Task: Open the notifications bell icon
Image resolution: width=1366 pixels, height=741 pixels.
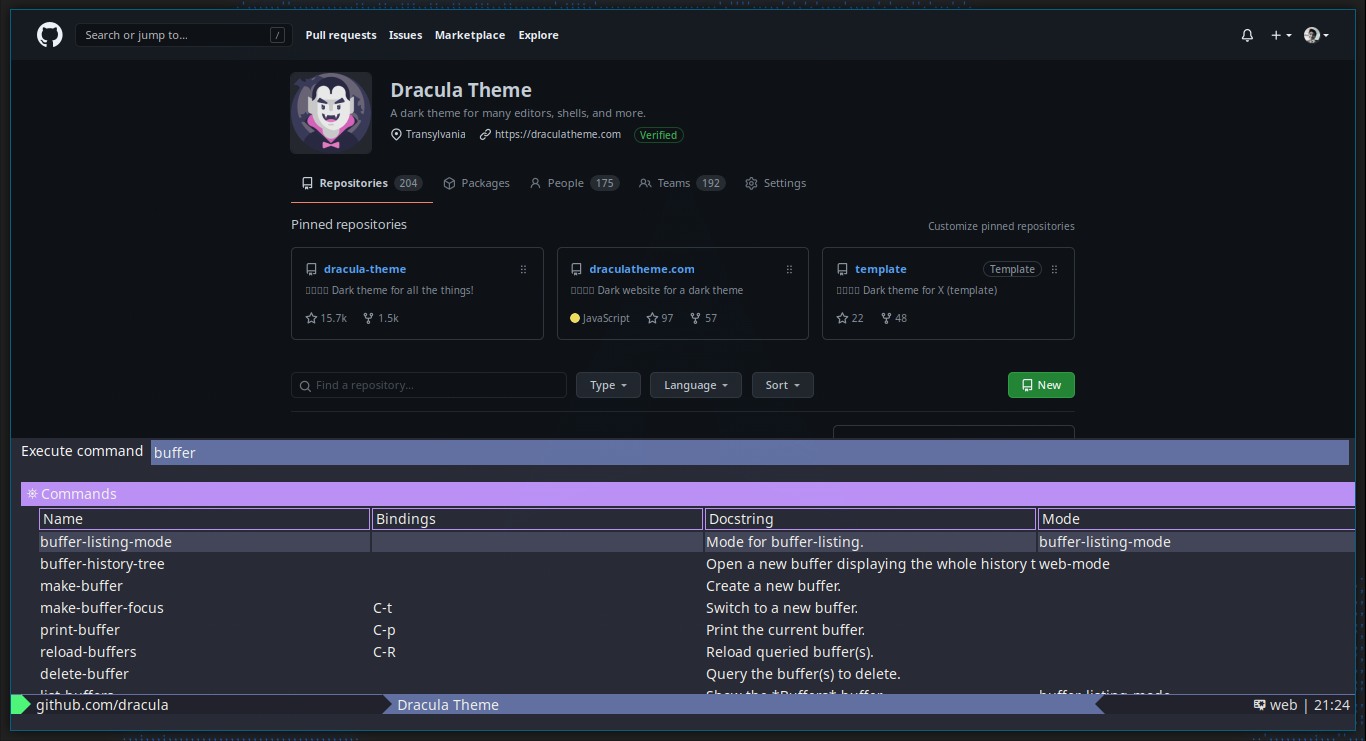Action: tap(1247, 35)
